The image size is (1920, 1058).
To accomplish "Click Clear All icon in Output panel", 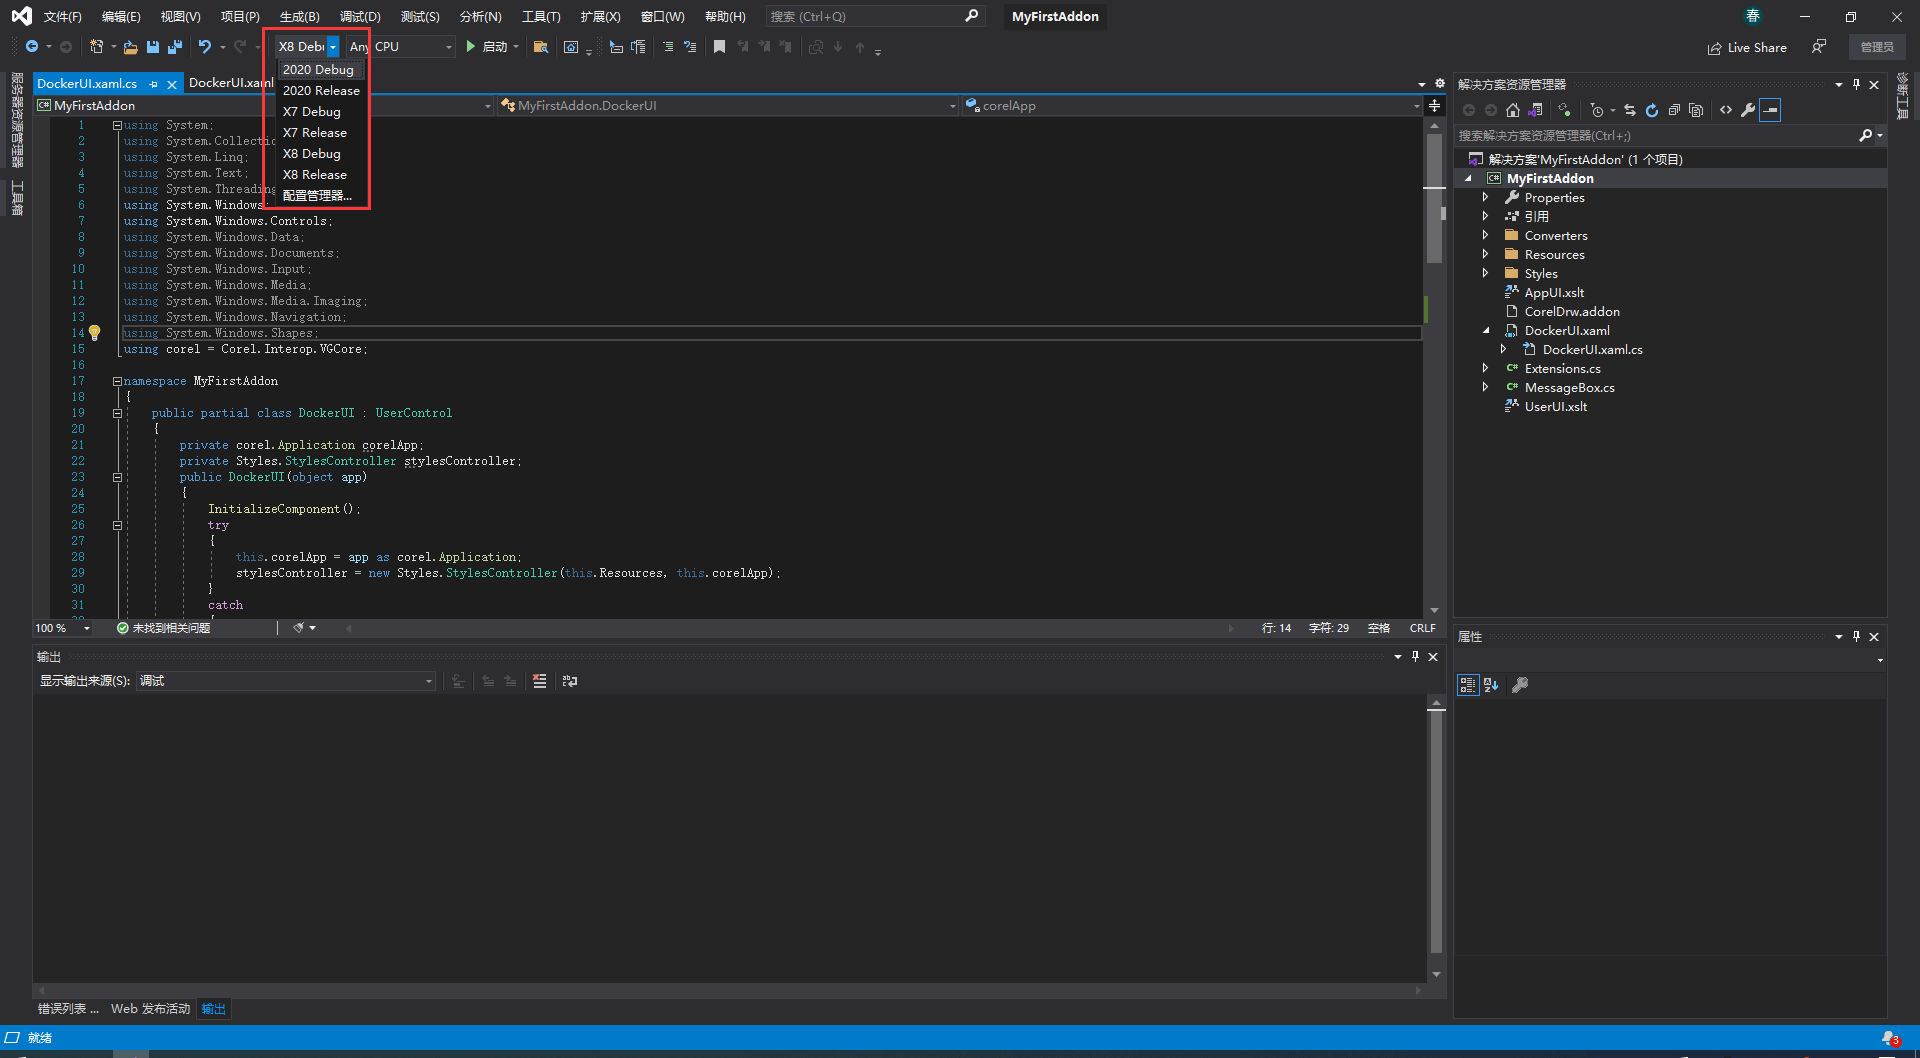I will coord(540,681).
